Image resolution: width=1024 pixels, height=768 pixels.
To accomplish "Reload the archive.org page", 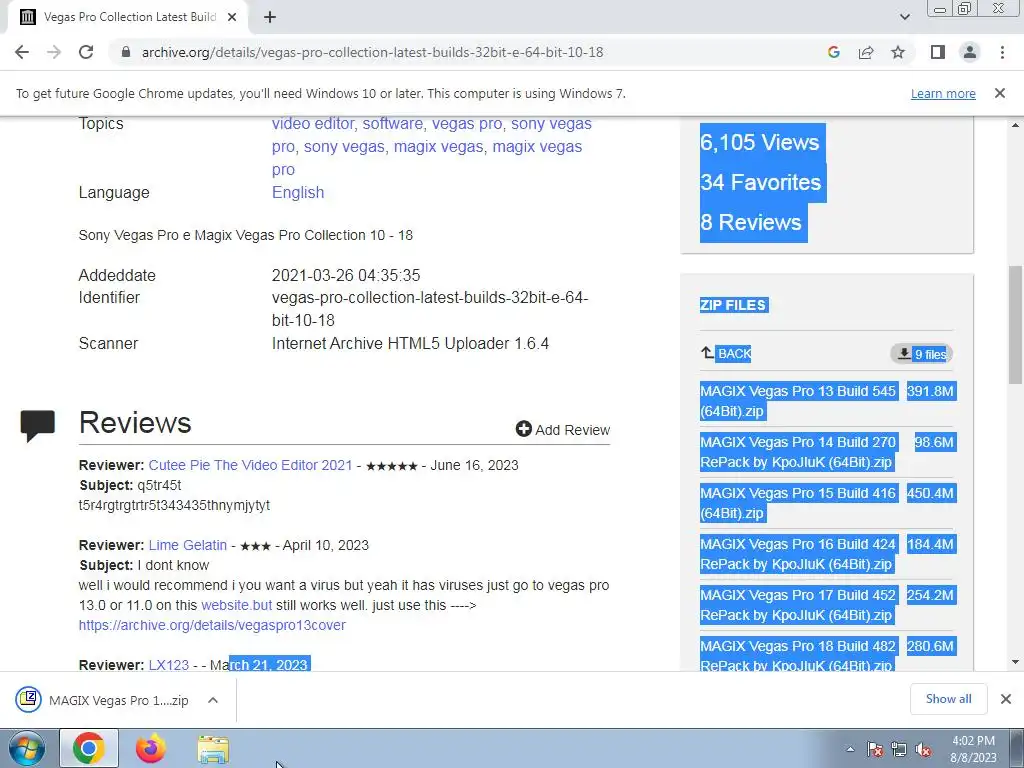I will tap(86, 52).
